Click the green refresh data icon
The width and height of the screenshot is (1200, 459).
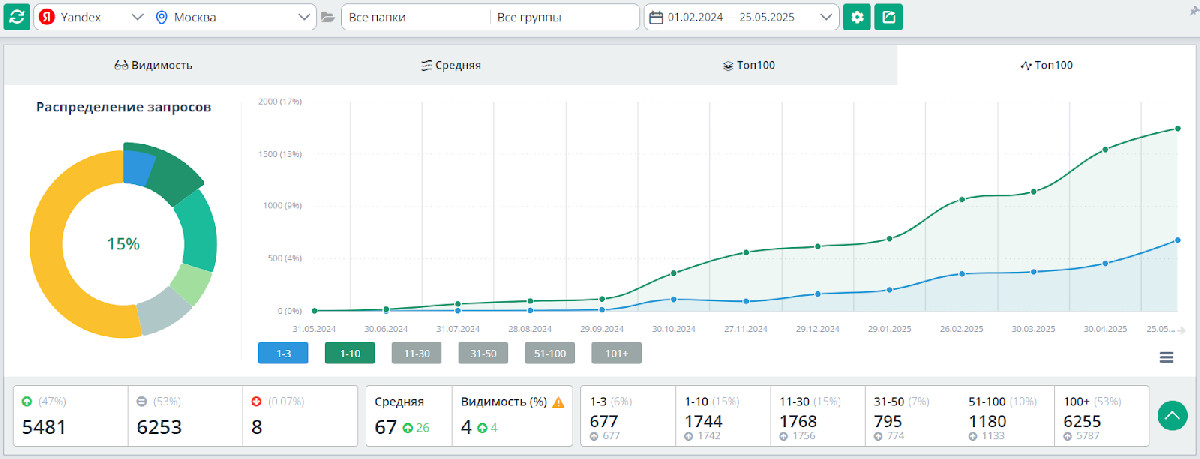[x=17, y=17]
